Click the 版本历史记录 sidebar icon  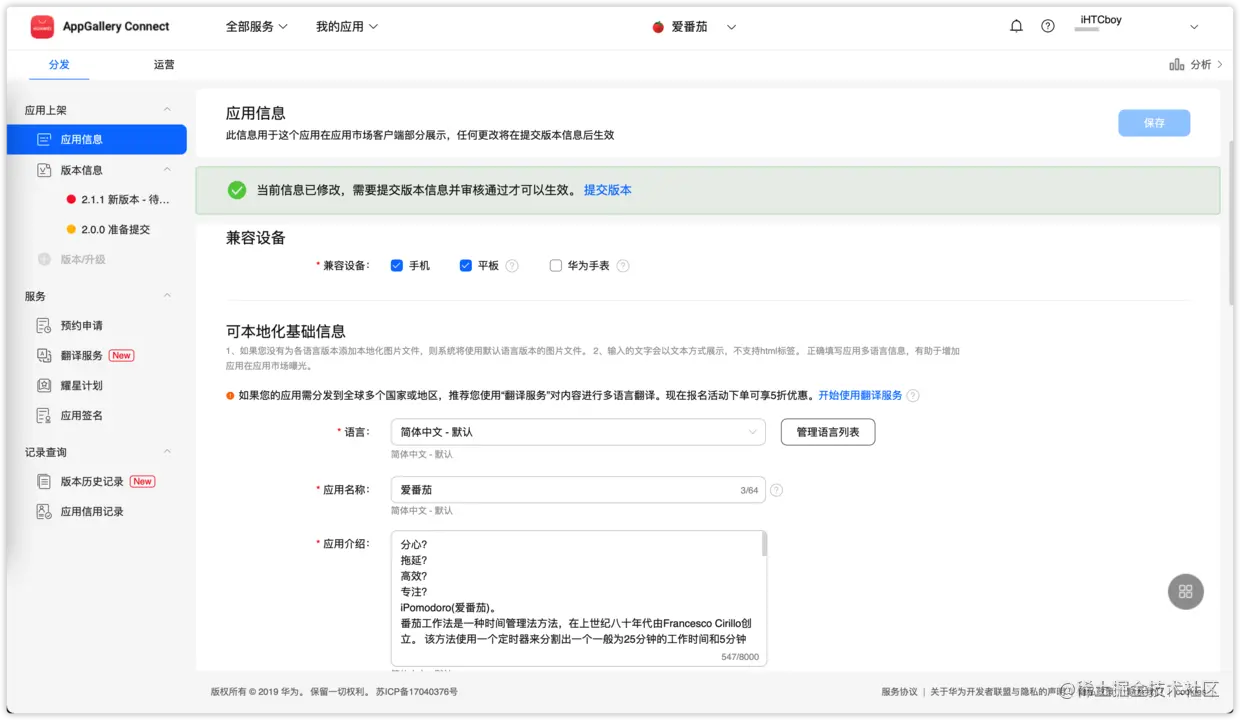pyautogui.click(x=44, y=482)
